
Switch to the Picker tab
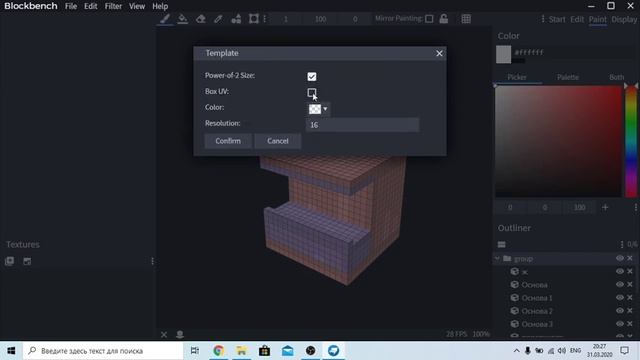(x=517, y=77)
